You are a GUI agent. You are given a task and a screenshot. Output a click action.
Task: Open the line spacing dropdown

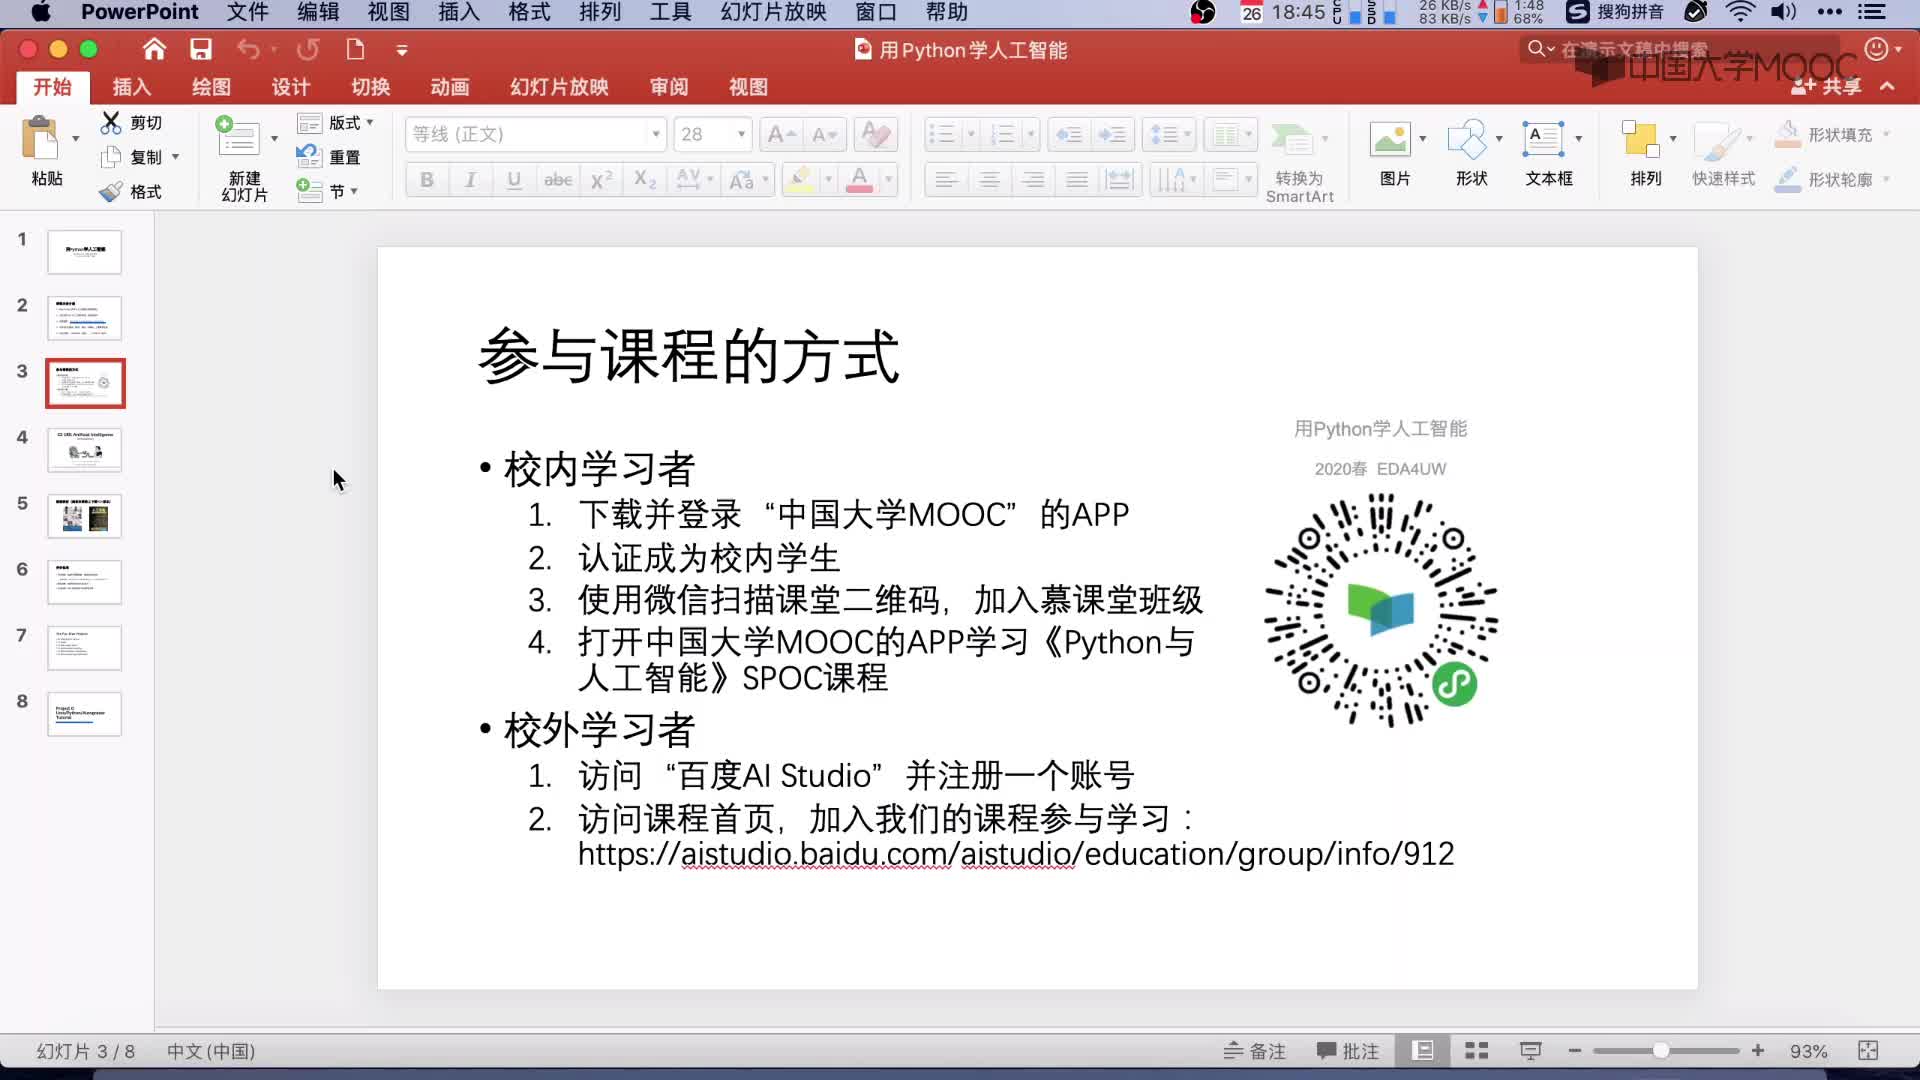[1169, 134]
